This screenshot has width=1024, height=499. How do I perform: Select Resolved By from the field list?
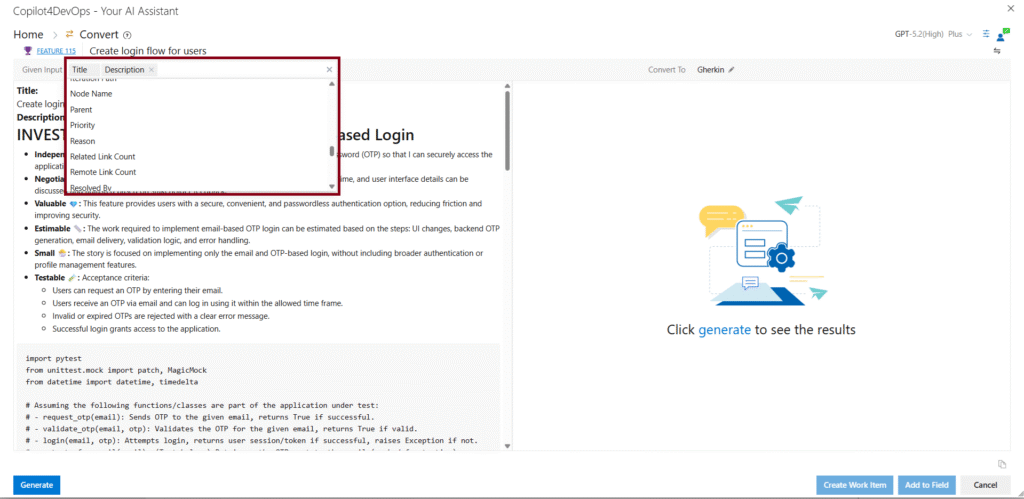(x=91, y=187)
